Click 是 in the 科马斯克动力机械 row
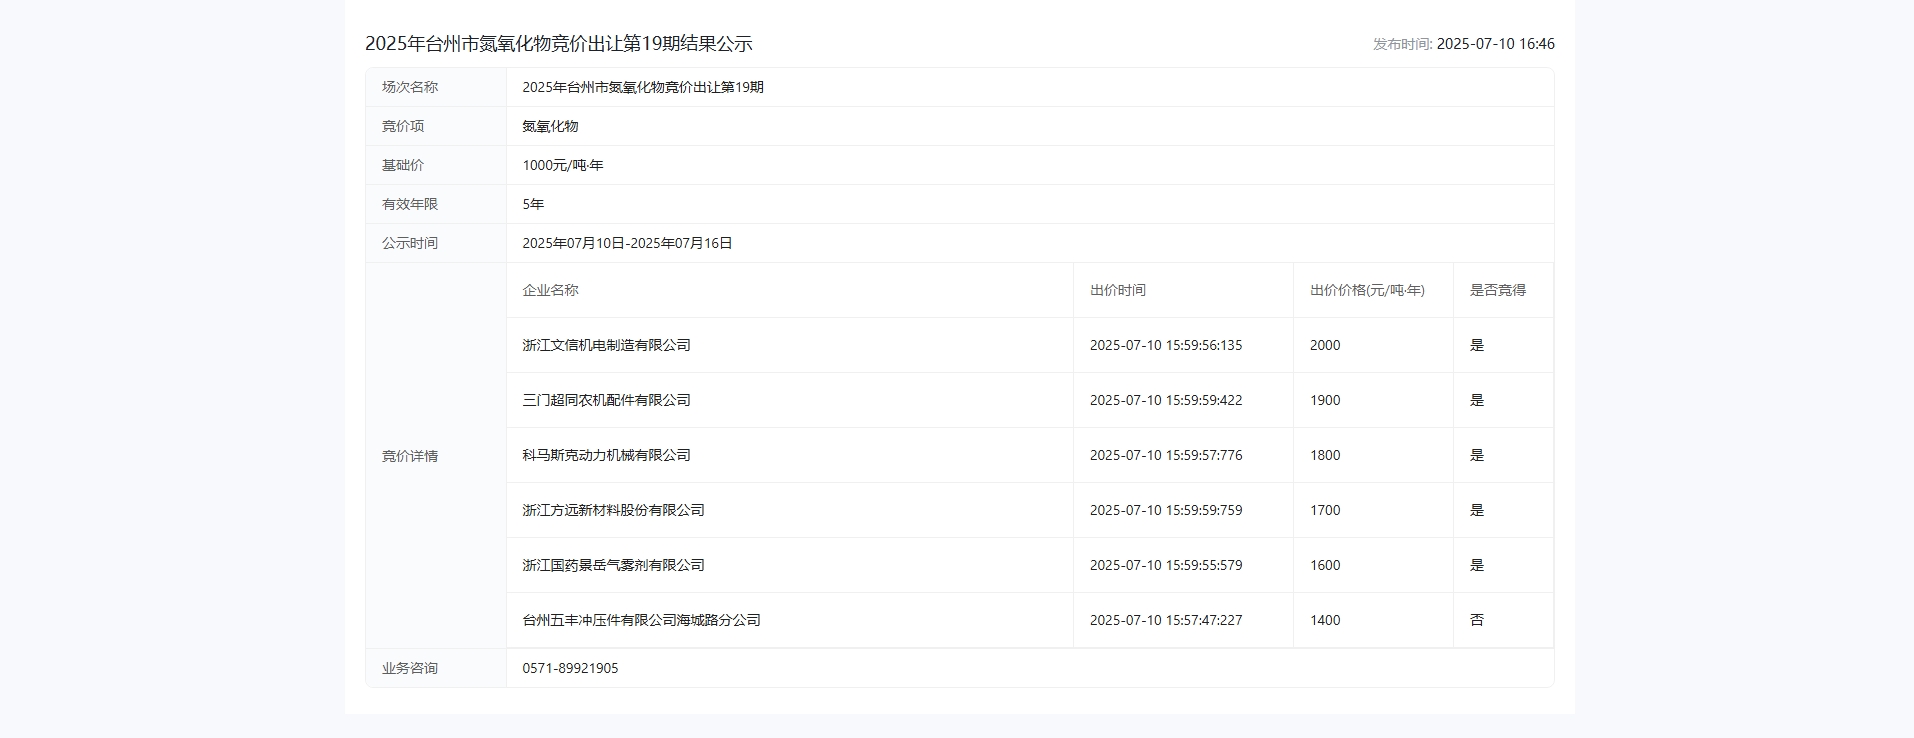 1477,455
